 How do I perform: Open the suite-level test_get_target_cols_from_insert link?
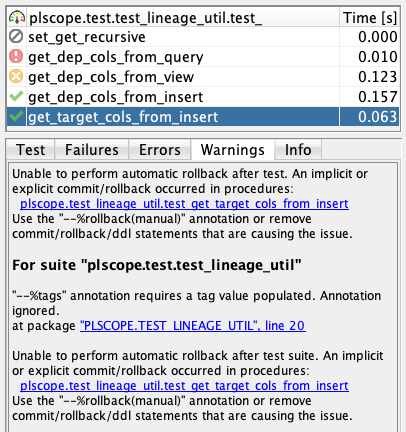point(184,386)
